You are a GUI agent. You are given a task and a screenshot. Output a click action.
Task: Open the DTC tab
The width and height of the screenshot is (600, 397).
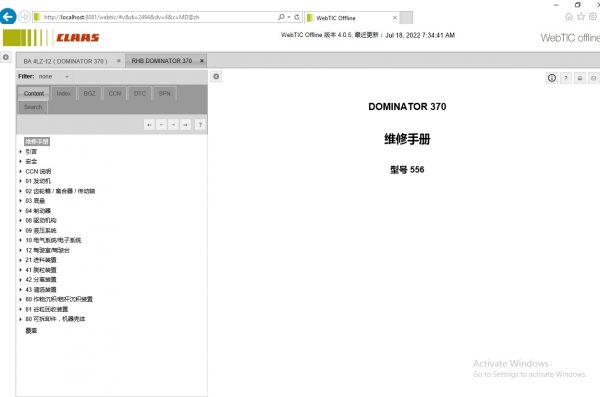tap(140, 93)
